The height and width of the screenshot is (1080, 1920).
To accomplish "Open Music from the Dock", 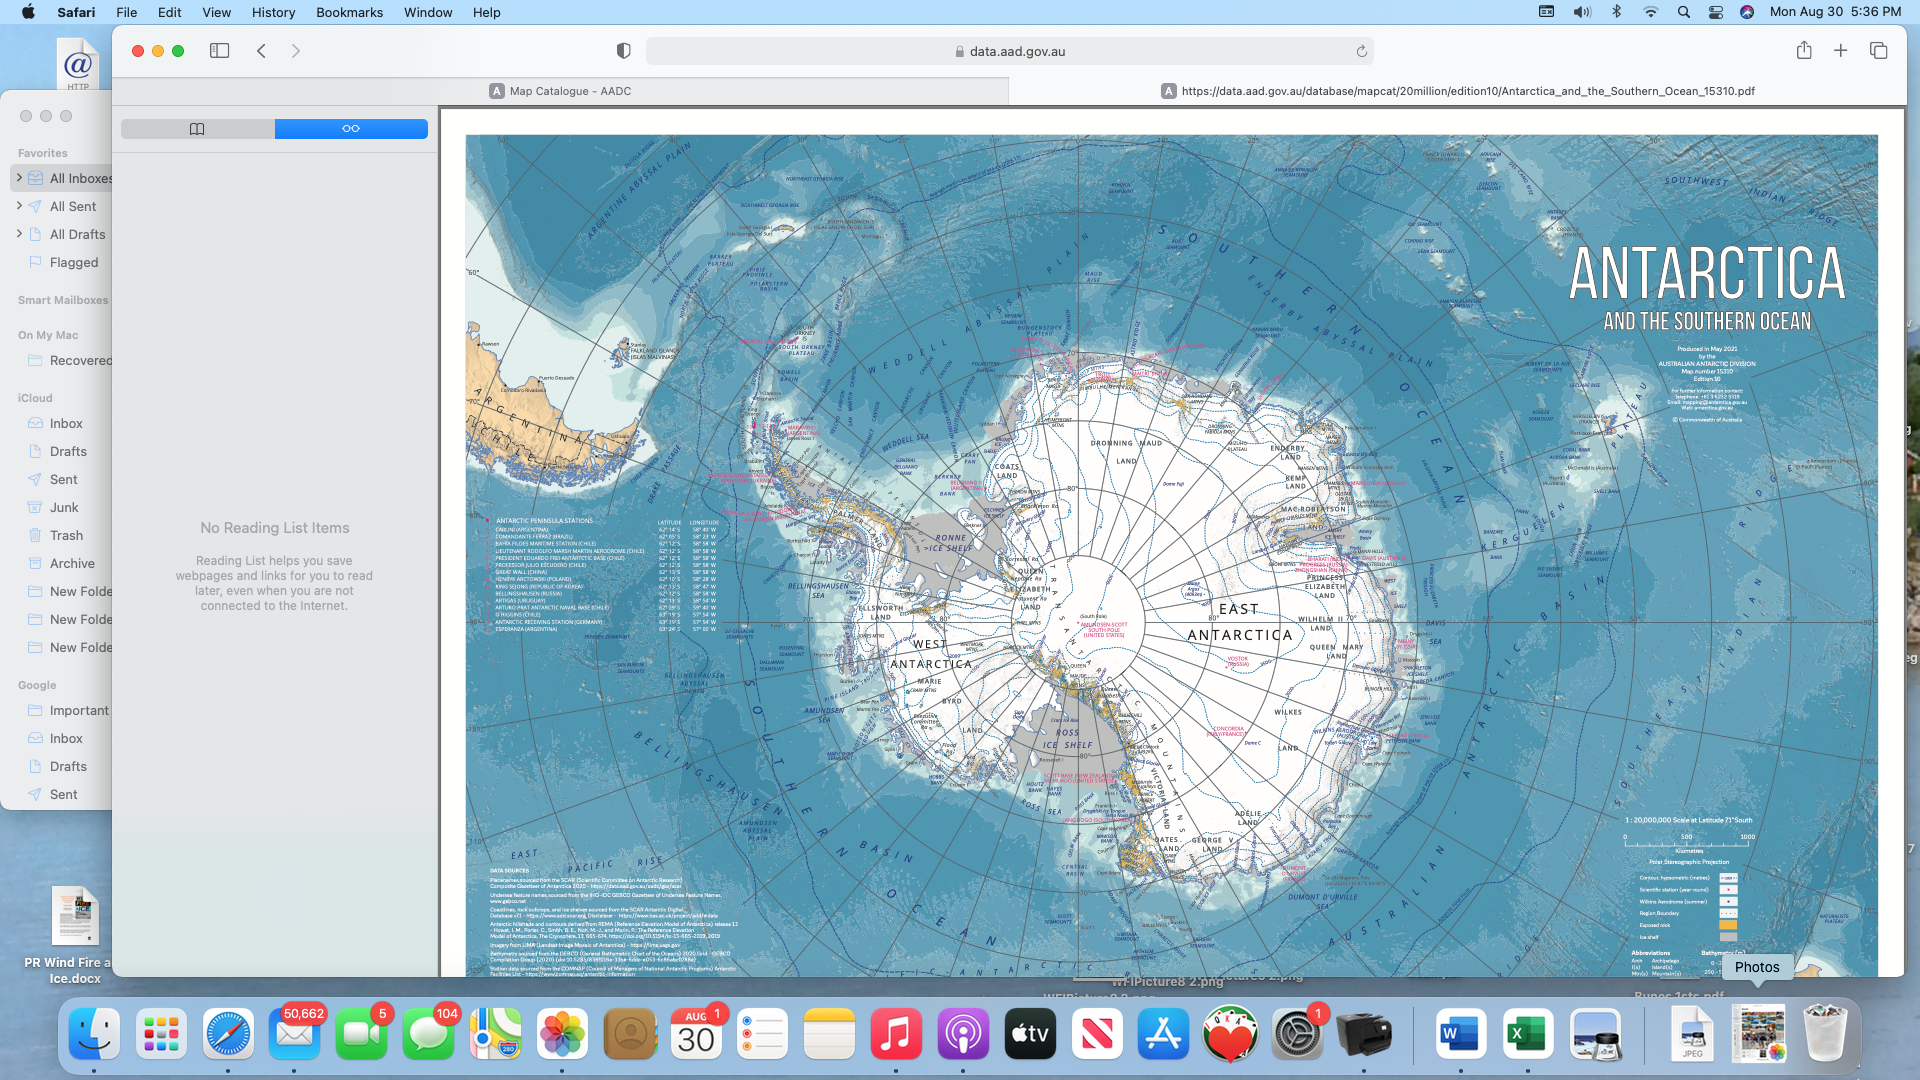I will [x=896, y=1034].
